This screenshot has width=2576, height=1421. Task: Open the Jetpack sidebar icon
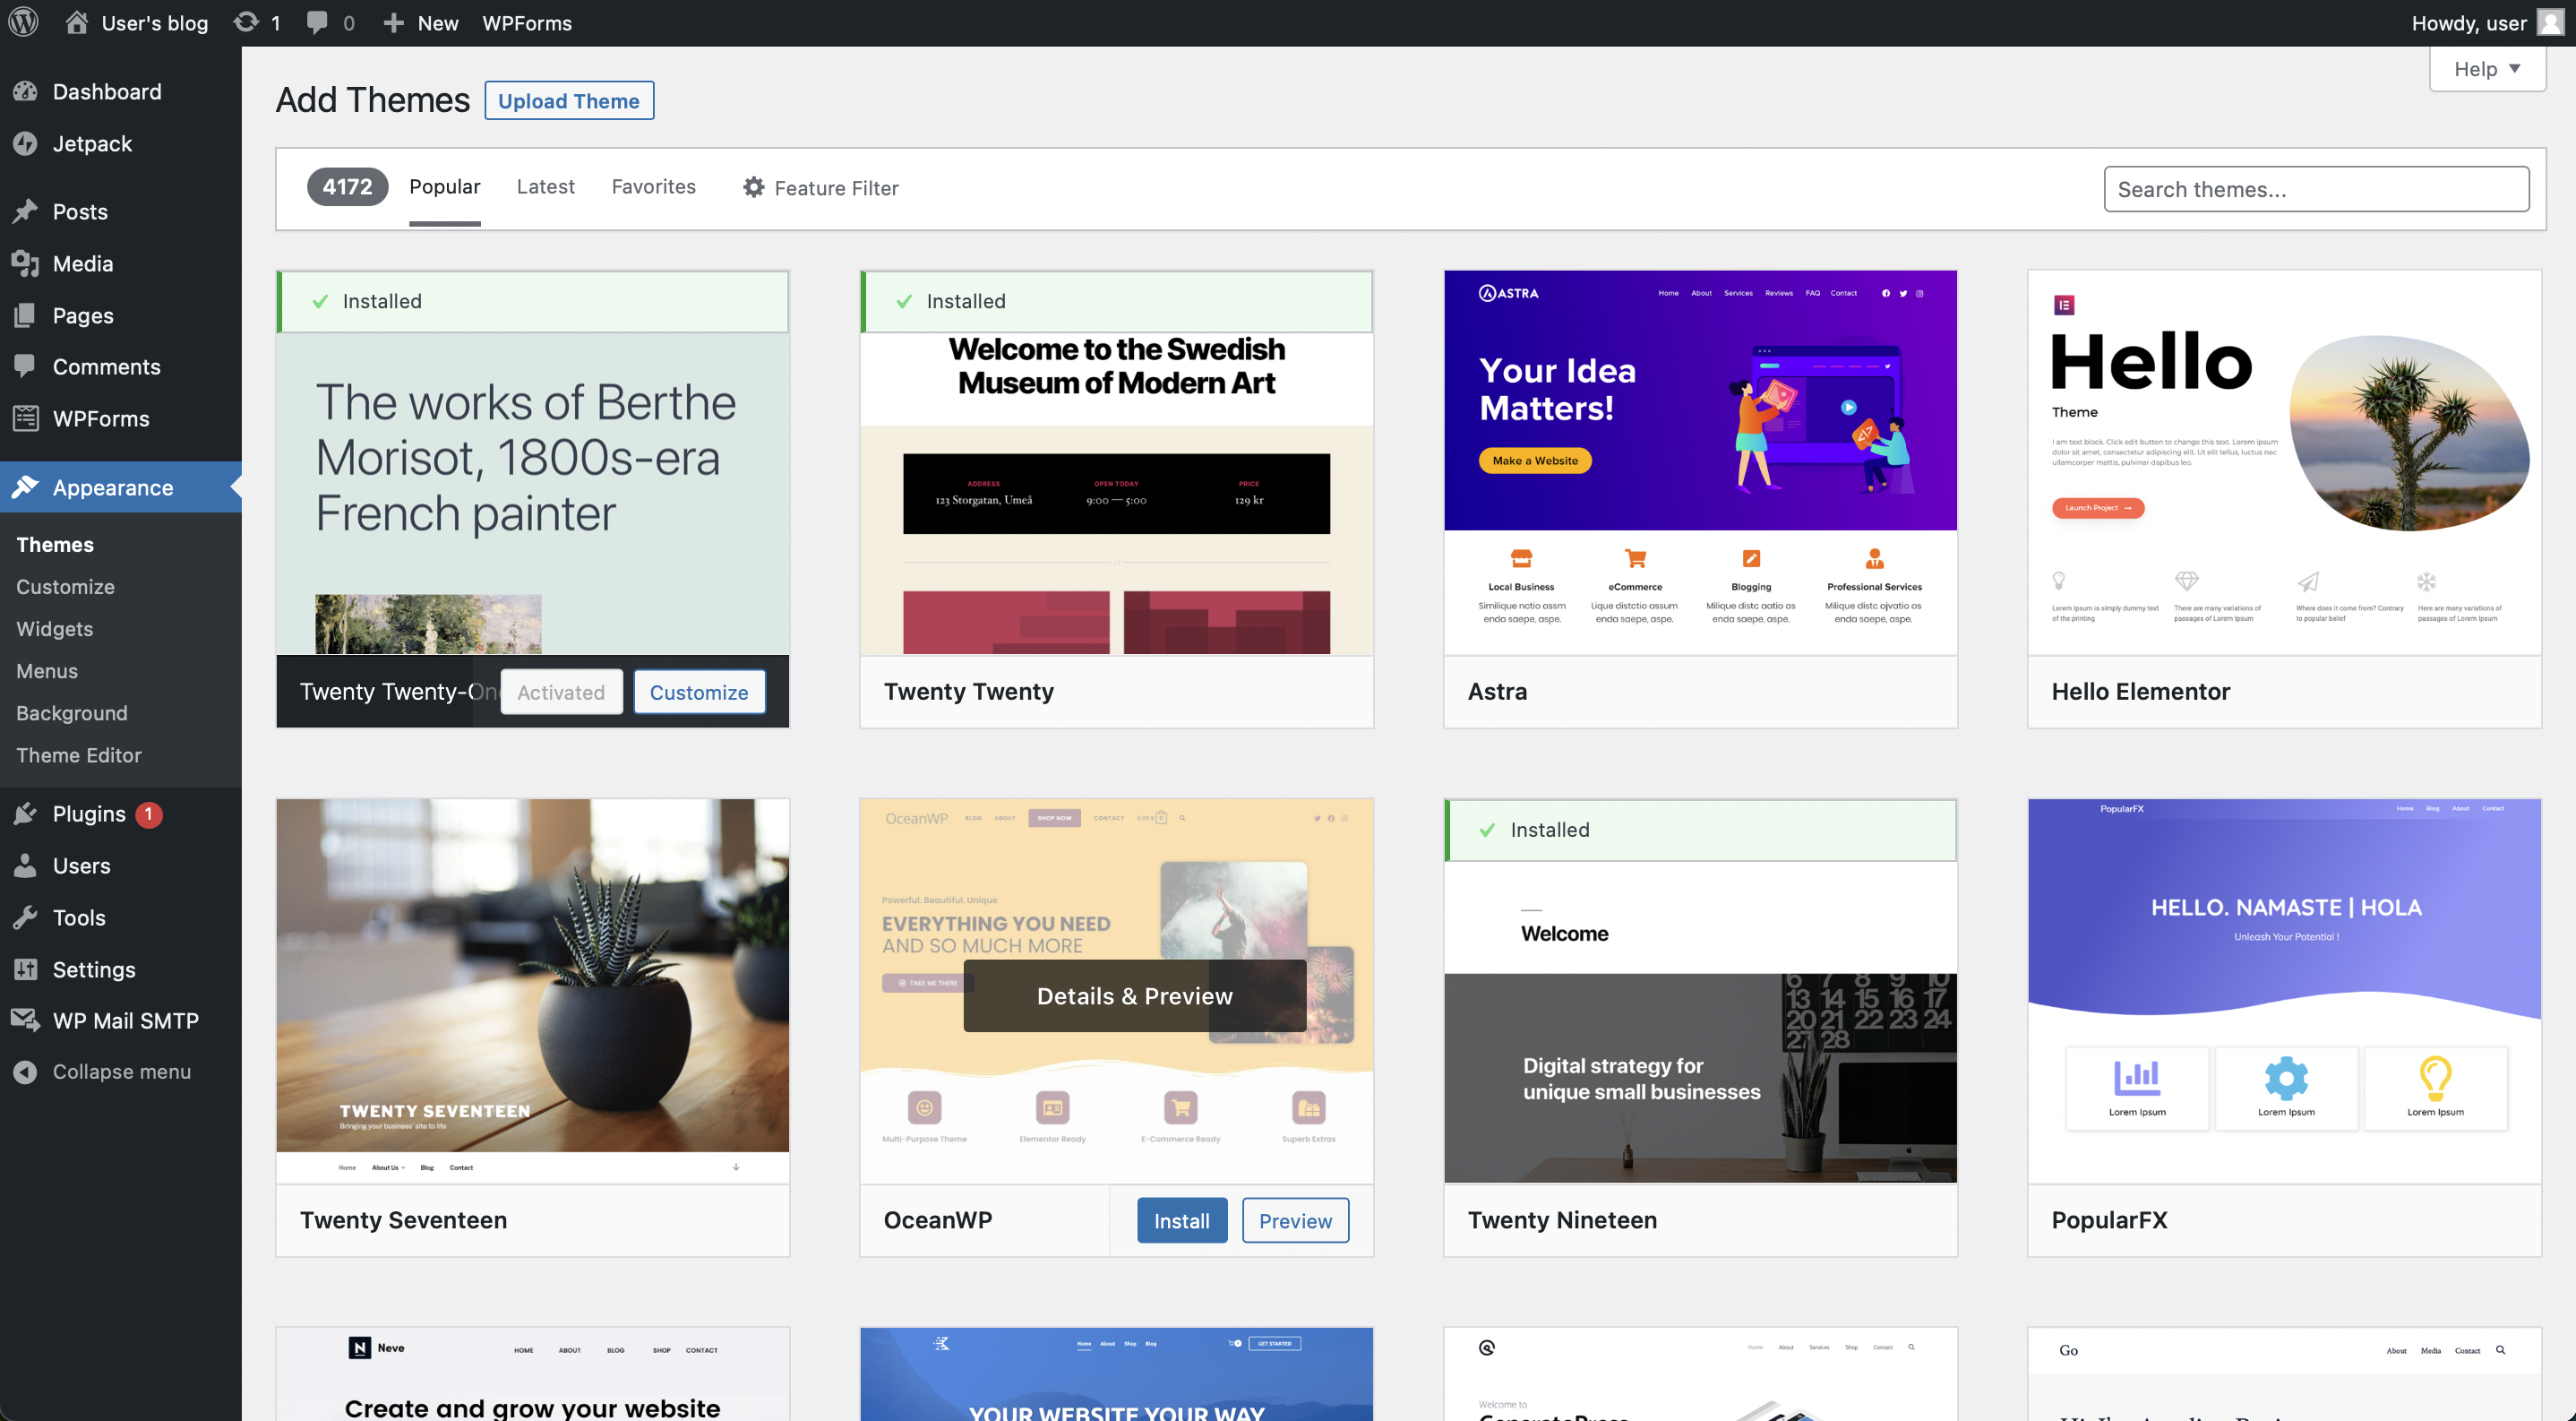(x=26, y=143)
